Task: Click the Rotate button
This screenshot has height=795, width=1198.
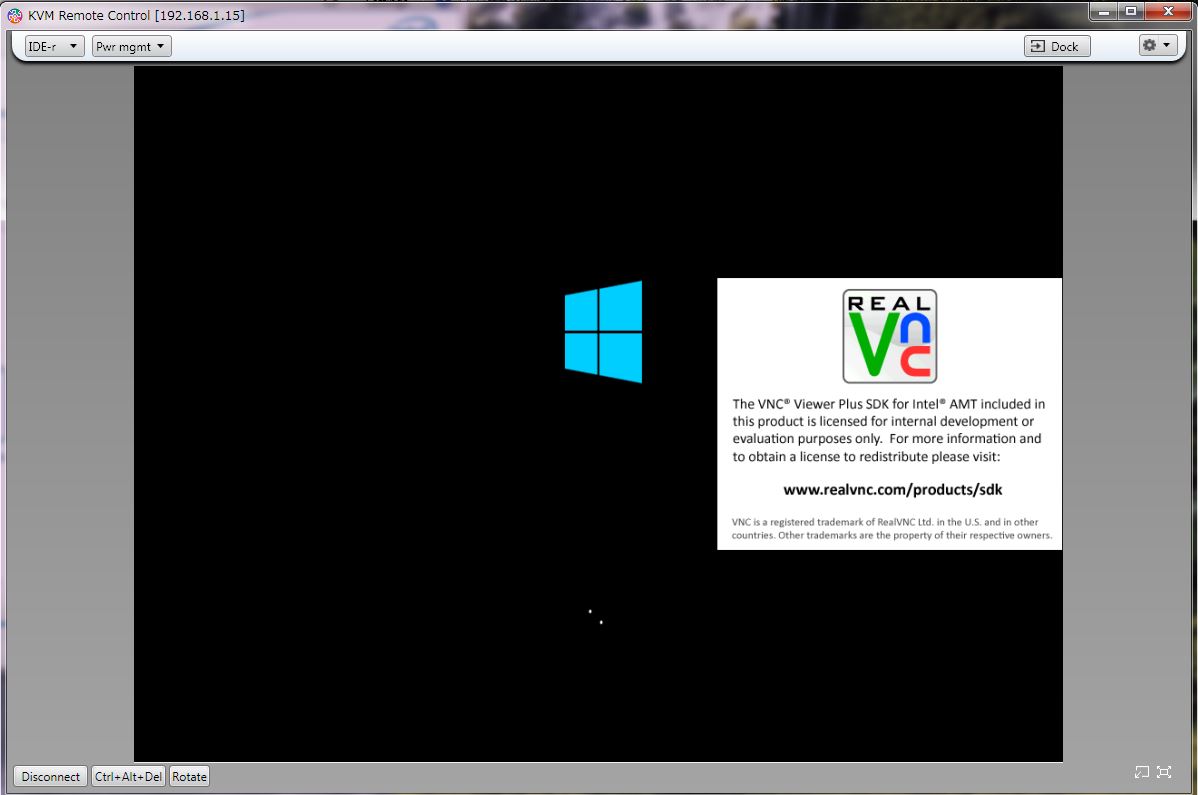Action: point(189,777)
